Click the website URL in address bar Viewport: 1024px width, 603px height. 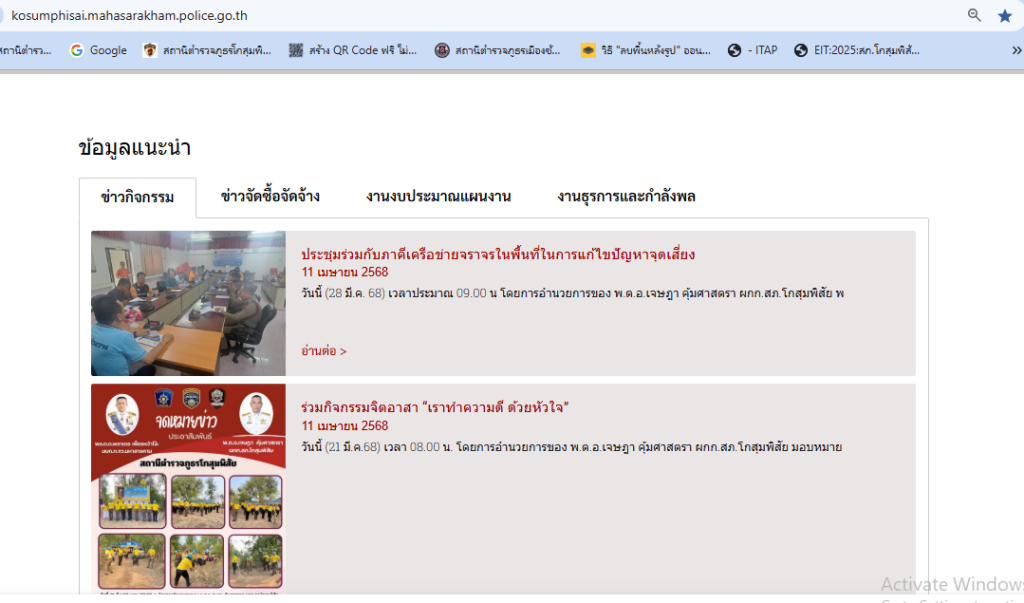129,15
